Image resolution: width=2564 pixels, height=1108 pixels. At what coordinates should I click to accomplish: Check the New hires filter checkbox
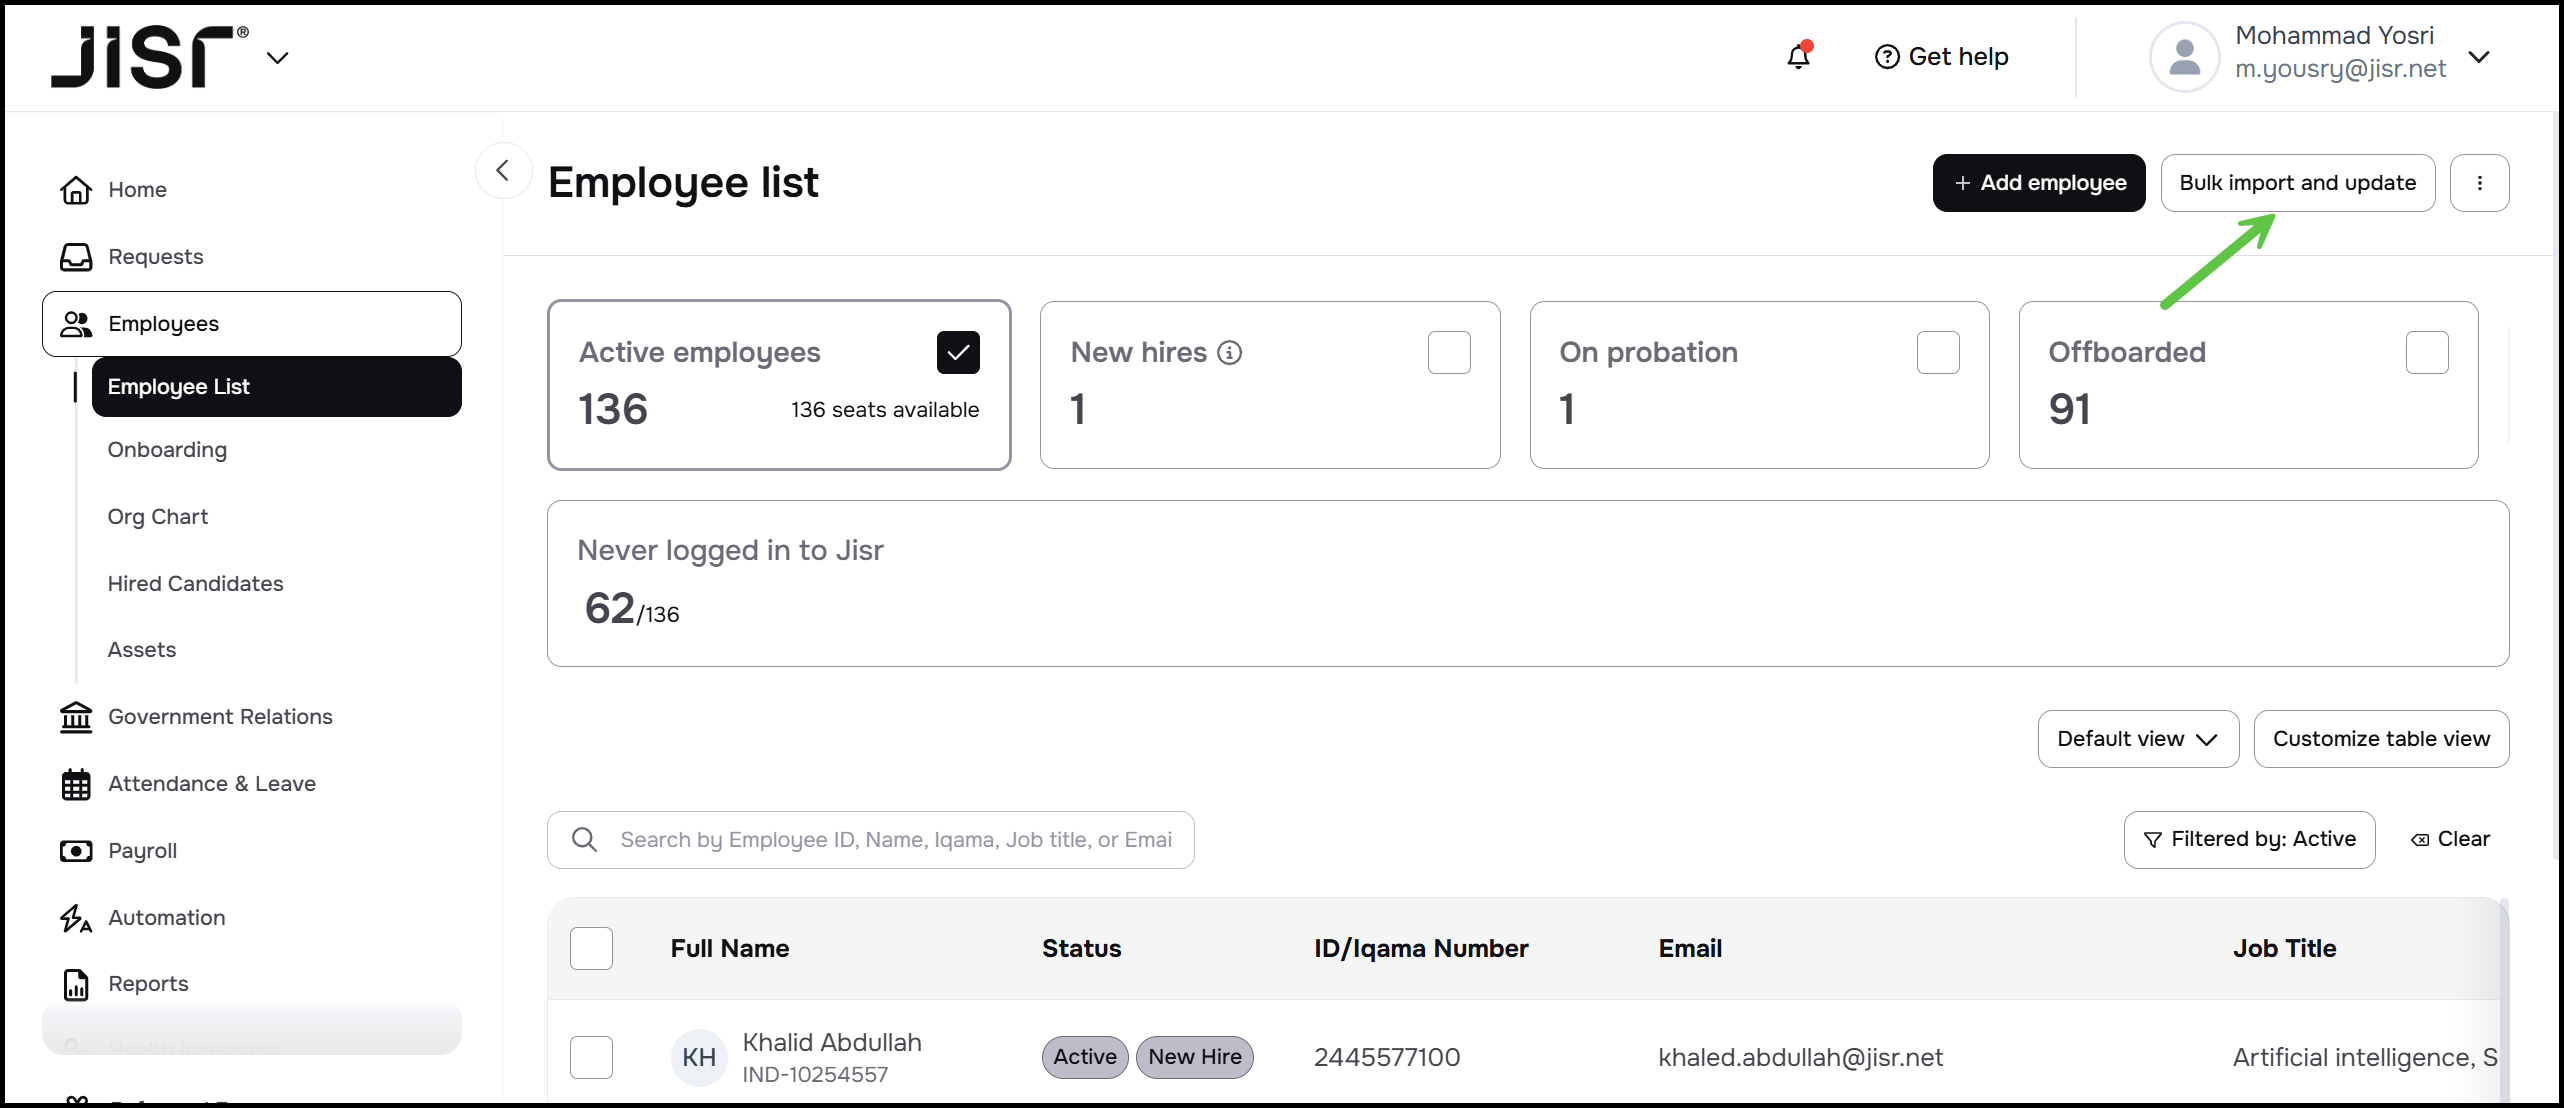(1449, 353)
